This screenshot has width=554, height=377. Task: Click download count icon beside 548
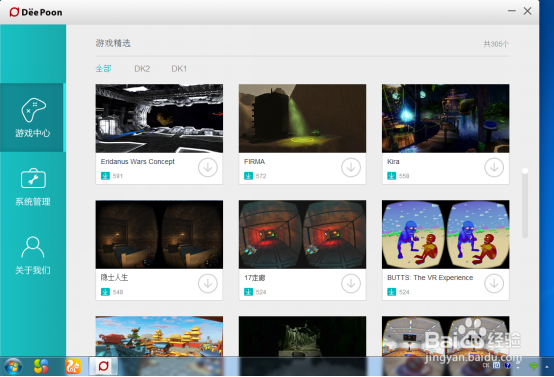(105, 292)
